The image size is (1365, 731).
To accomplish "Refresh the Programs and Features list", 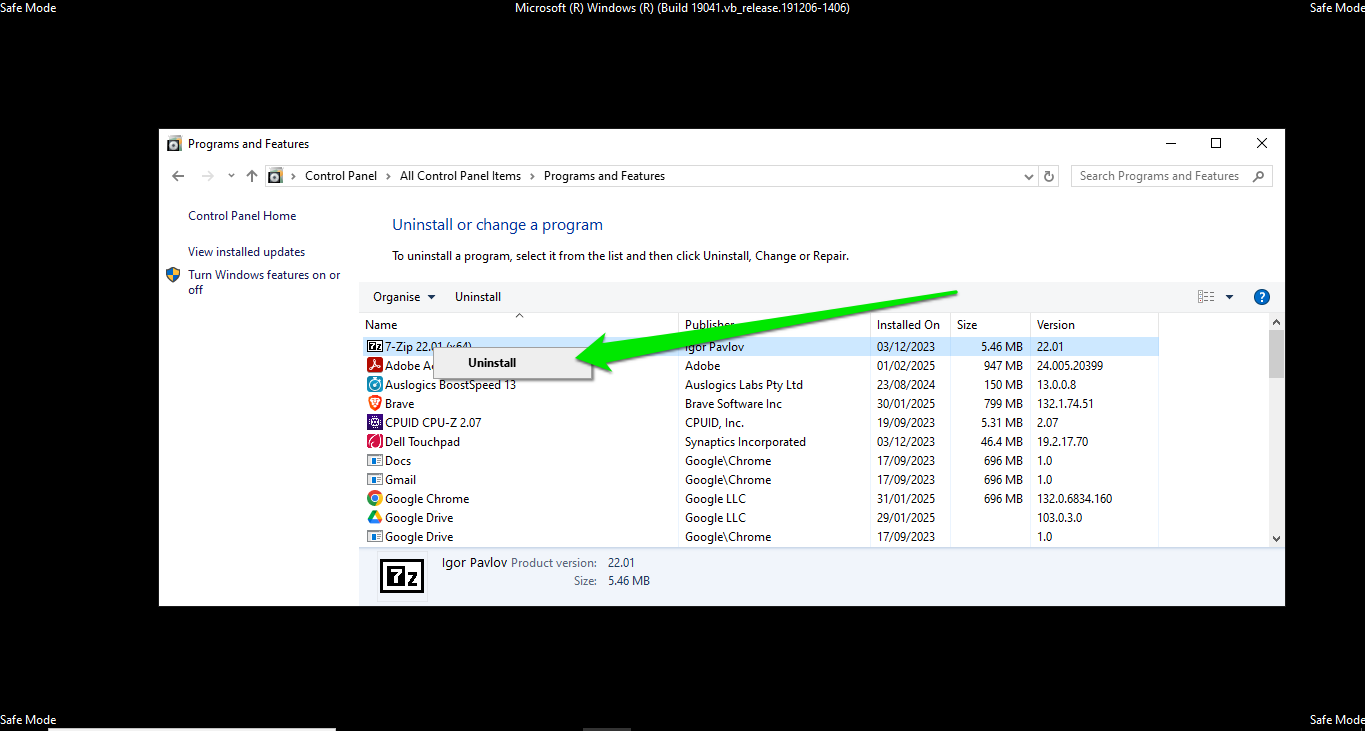I will tap(1049, 176).
